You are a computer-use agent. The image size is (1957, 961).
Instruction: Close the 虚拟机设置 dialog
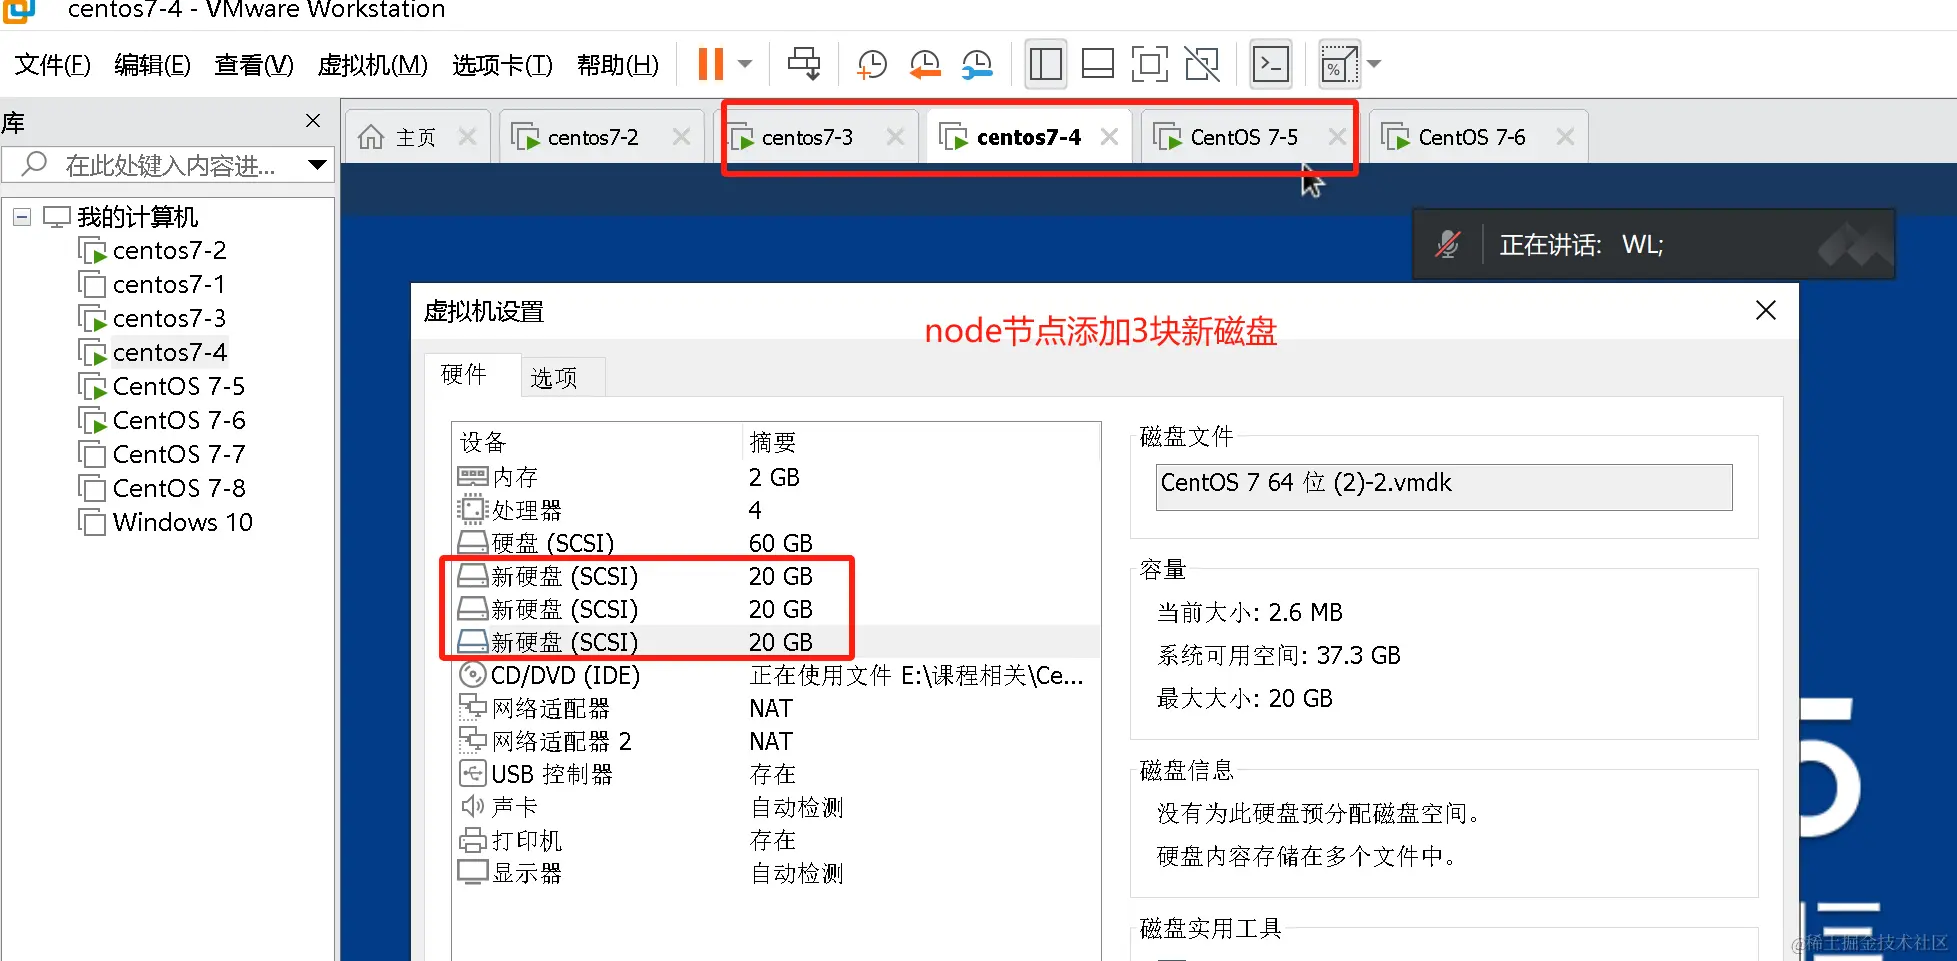pyautogui.click(x=1766, y=310)
